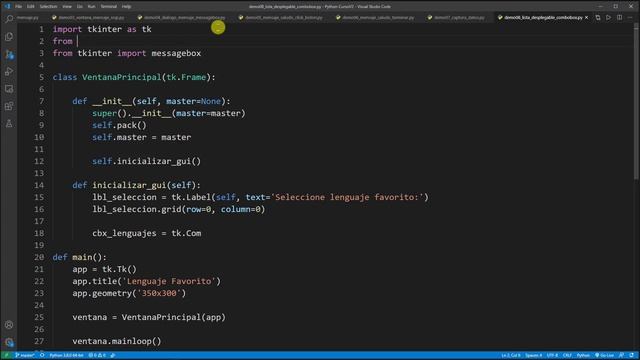Open the Extensions view icon

(9, 106)
